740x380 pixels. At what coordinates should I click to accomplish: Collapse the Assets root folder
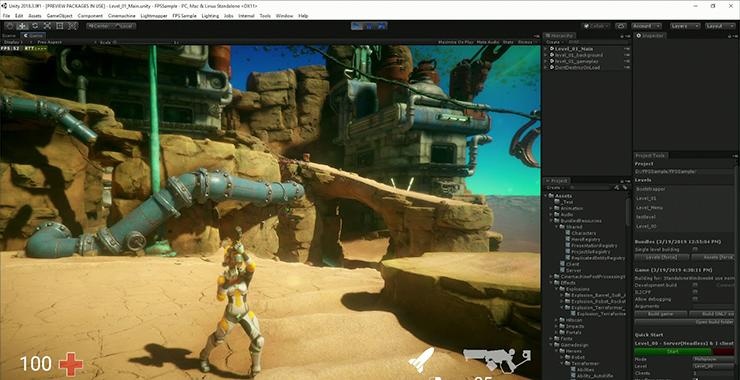click(x=547, y=196)
